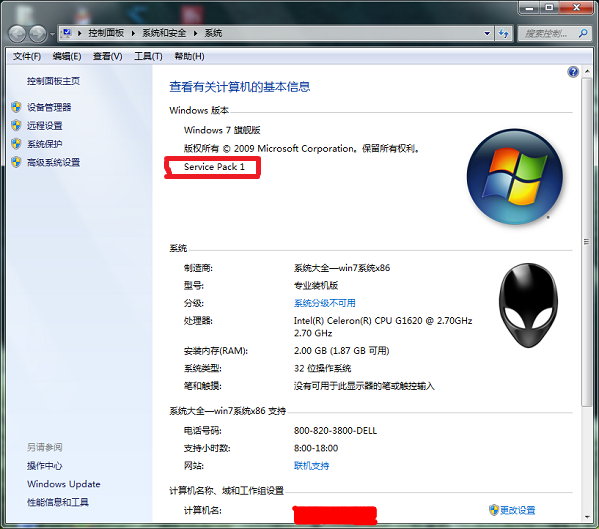Viewport: 599px width, 529px height.
Task: Open the 帮助(H) menu
Action: point(189,57)
